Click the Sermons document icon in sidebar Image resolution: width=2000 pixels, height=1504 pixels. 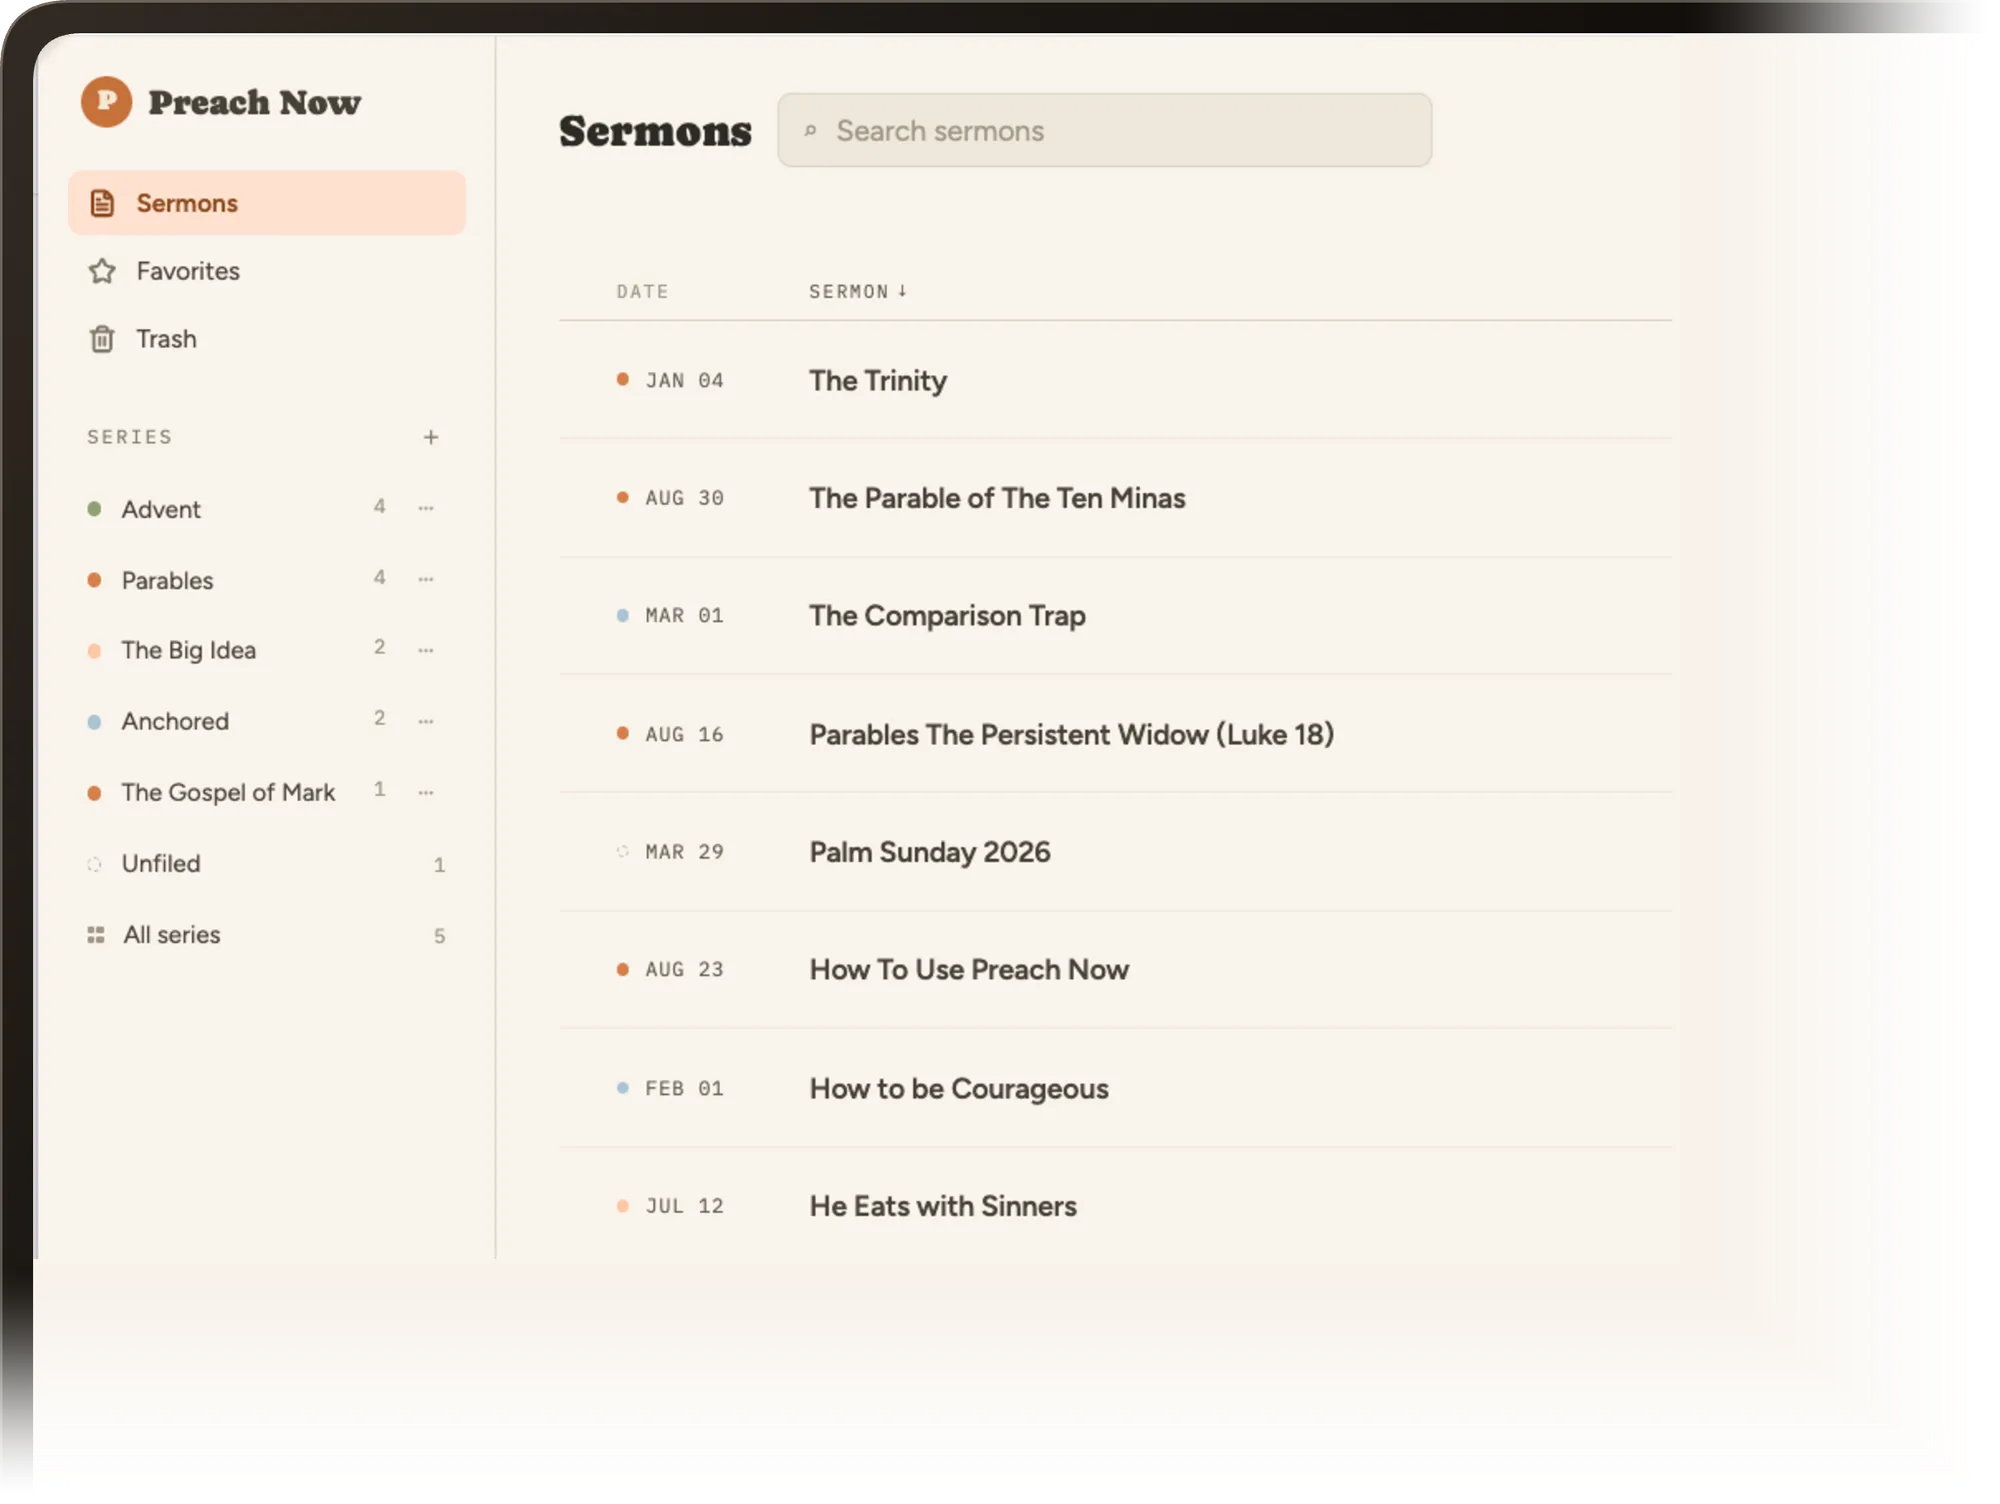click(102, 203)
